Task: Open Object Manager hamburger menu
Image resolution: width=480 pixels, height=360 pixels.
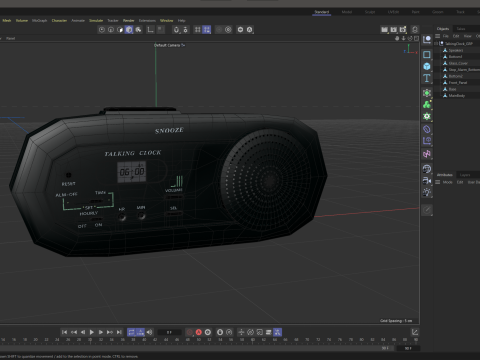Action: click(437, 36)
